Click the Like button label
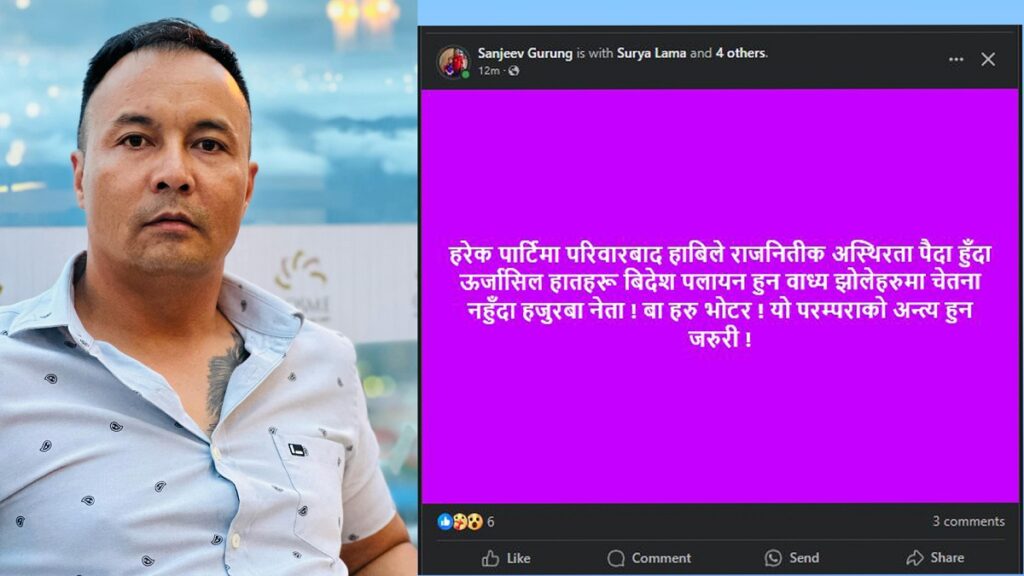Screen dimensions: 1024x576 pyautogui.click(x=519, y=558)
